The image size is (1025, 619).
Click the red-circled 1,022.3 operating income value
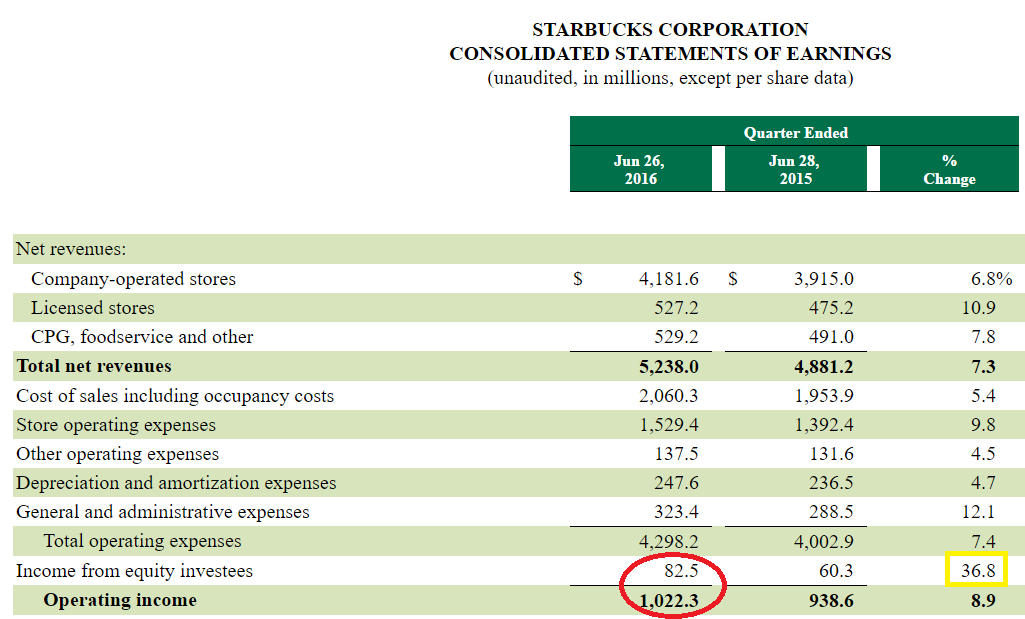(668, 600)
